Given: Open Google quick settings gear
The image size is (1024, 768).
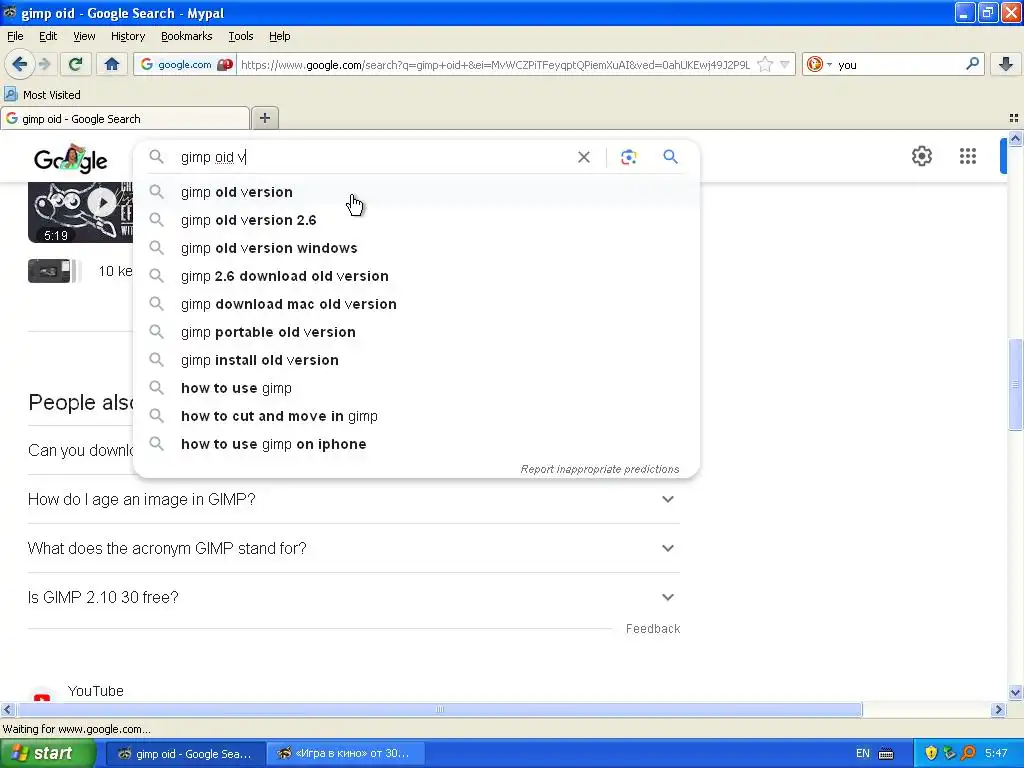Looking at the screenshot, I should click(921, 156).
